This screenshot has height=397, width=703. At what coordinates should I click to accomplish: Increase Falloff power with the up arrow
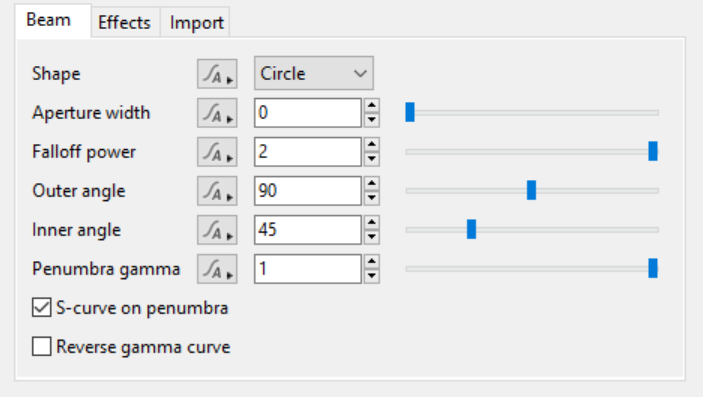[372, 145]
